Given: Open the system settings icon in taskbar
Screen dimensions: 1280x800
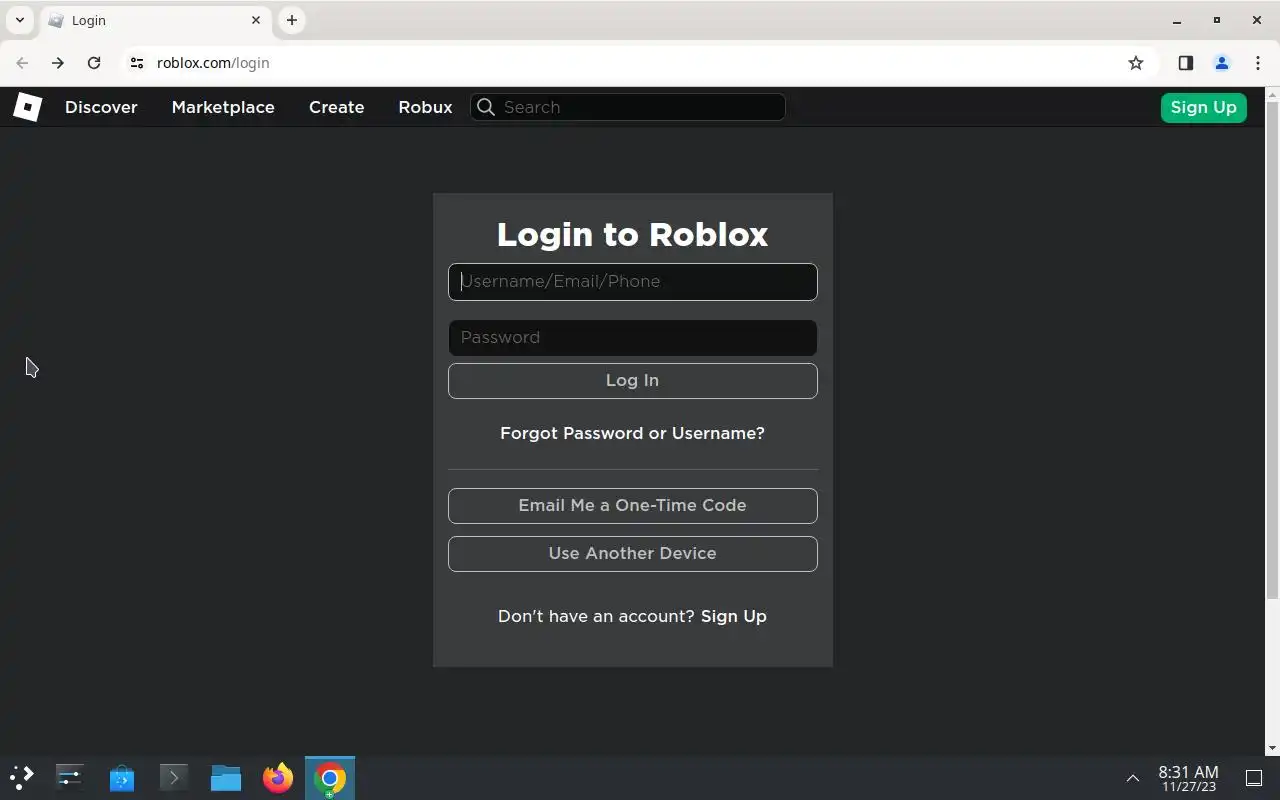Looking at the screenshot, I should 70,778.
